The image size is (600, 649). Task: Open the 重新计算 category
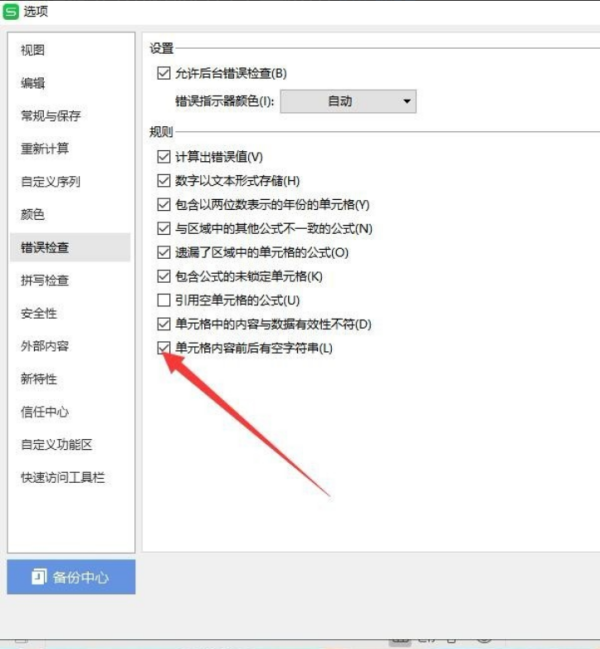click(x=70, y=149)
